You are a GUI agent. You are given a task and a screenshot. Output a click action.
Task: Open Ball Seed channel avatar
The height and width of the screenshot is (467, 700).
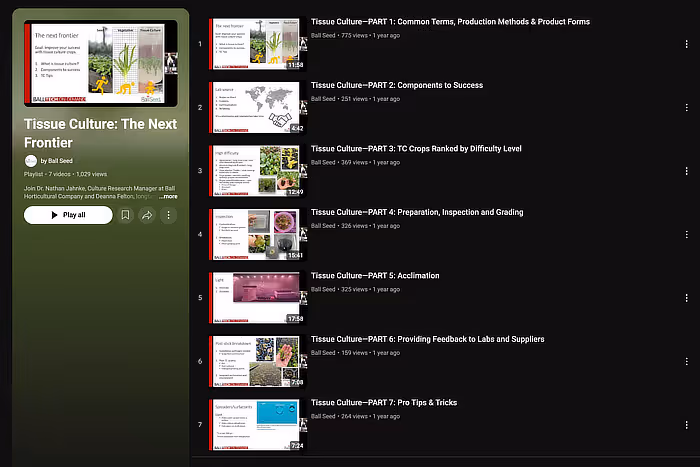pyautogui.click(x=31, y=161)
